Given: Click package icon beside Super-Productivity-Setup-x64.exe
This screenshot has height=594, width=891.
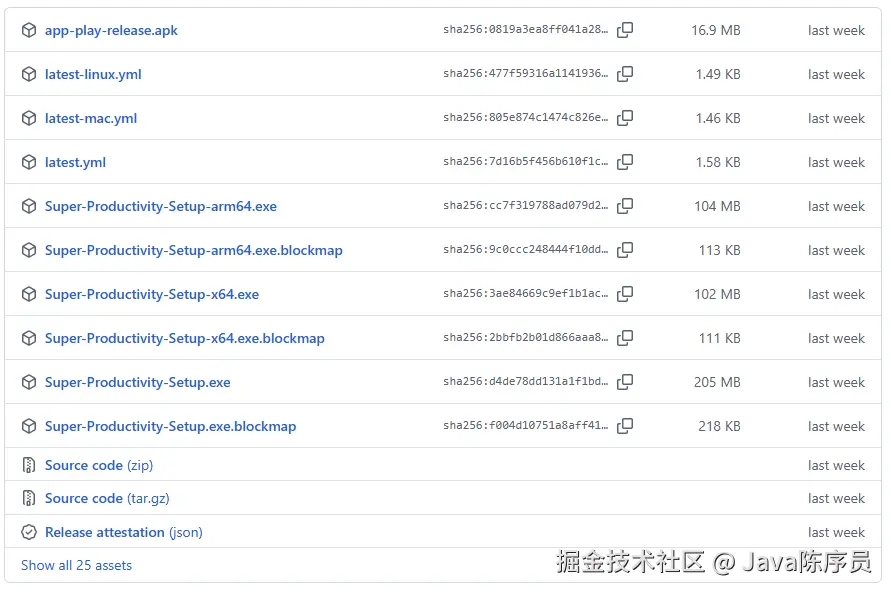Looking at the screenshot, I should click(x=29, y=294).
